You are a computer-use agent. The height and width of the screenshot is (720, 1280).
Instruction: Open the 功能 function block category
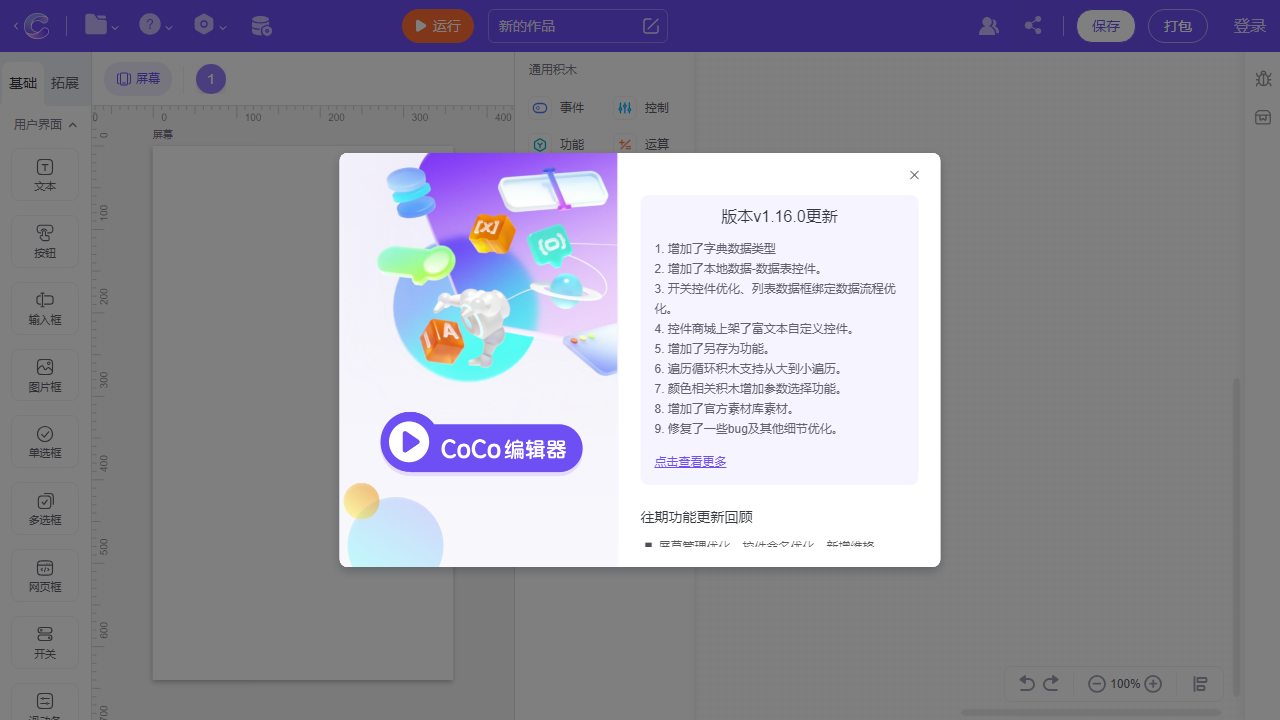558,144
